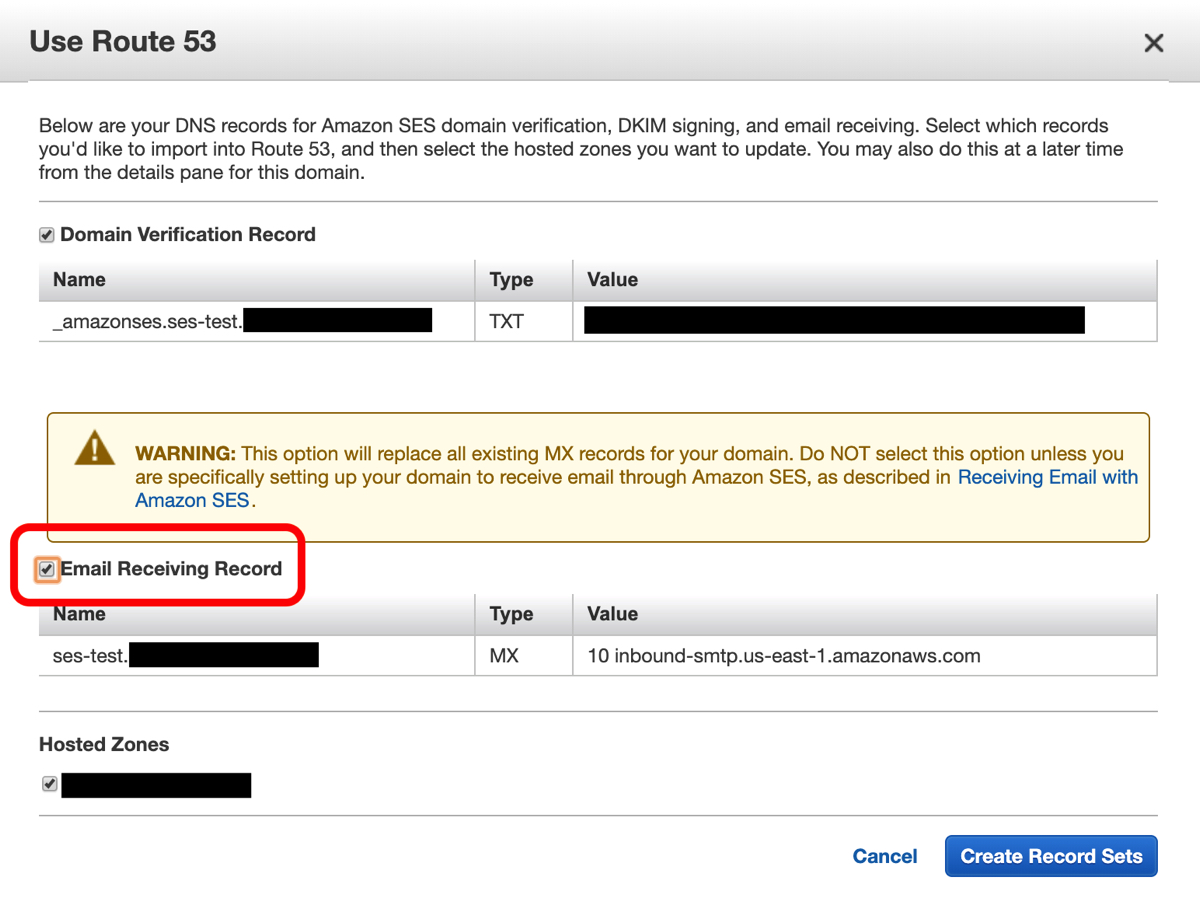Image resolution: width=1200 pixels, height=902 pixels.
Task: Click Name header in Domain Verification table
Action: tap(79, 280)
